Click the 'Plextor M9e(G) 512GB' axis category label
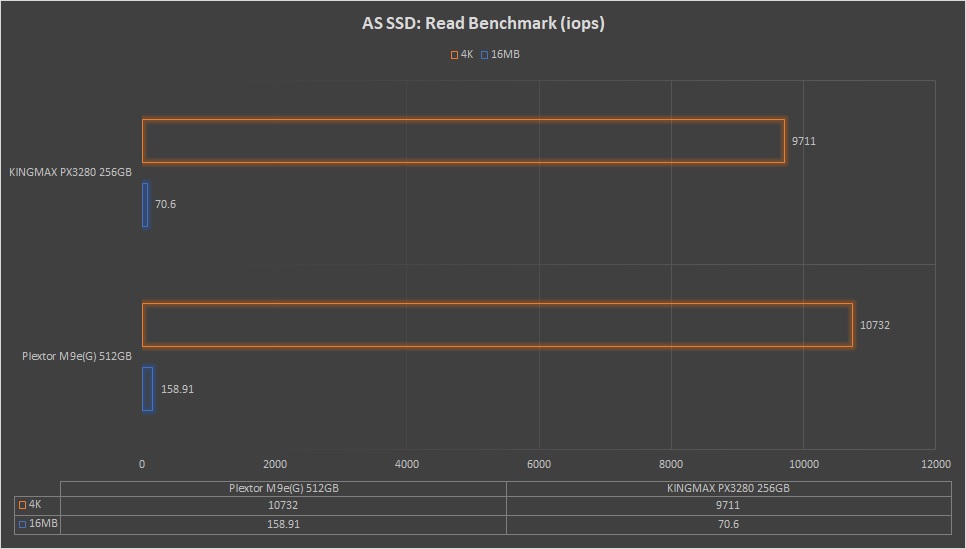The height and width of the screenshot is (549, 966). point(76,356)
